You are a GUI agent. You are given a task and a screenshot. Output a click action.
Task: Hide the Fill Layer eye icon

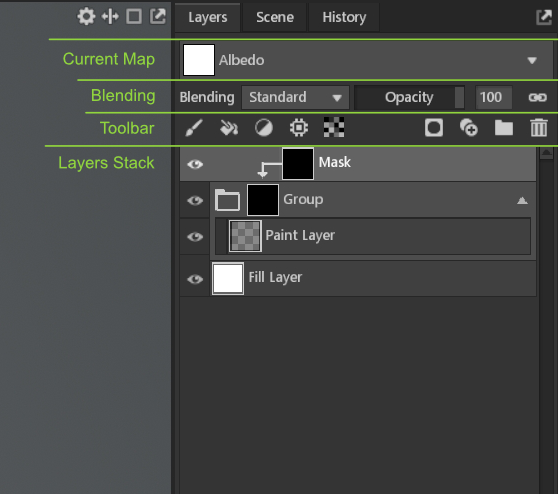coord(195,279)
